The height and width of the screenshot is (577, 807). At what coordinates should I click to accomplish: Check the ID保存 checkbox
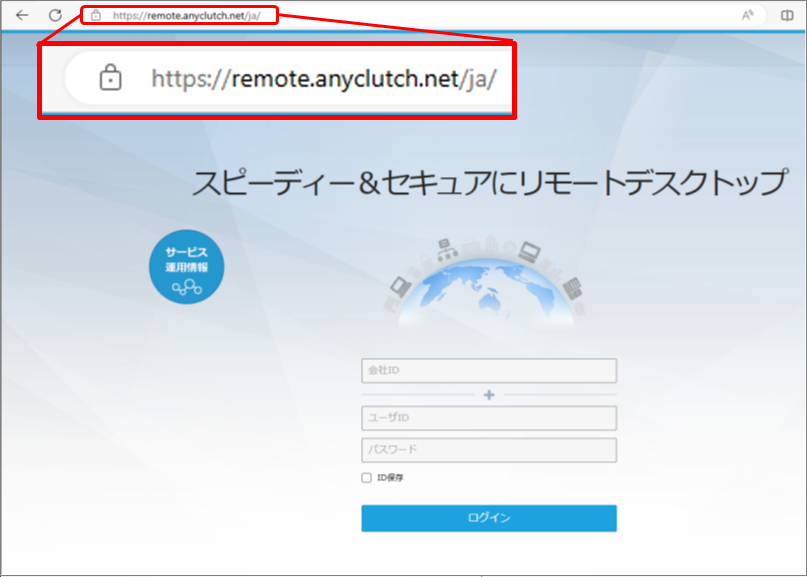click(366, 478)
